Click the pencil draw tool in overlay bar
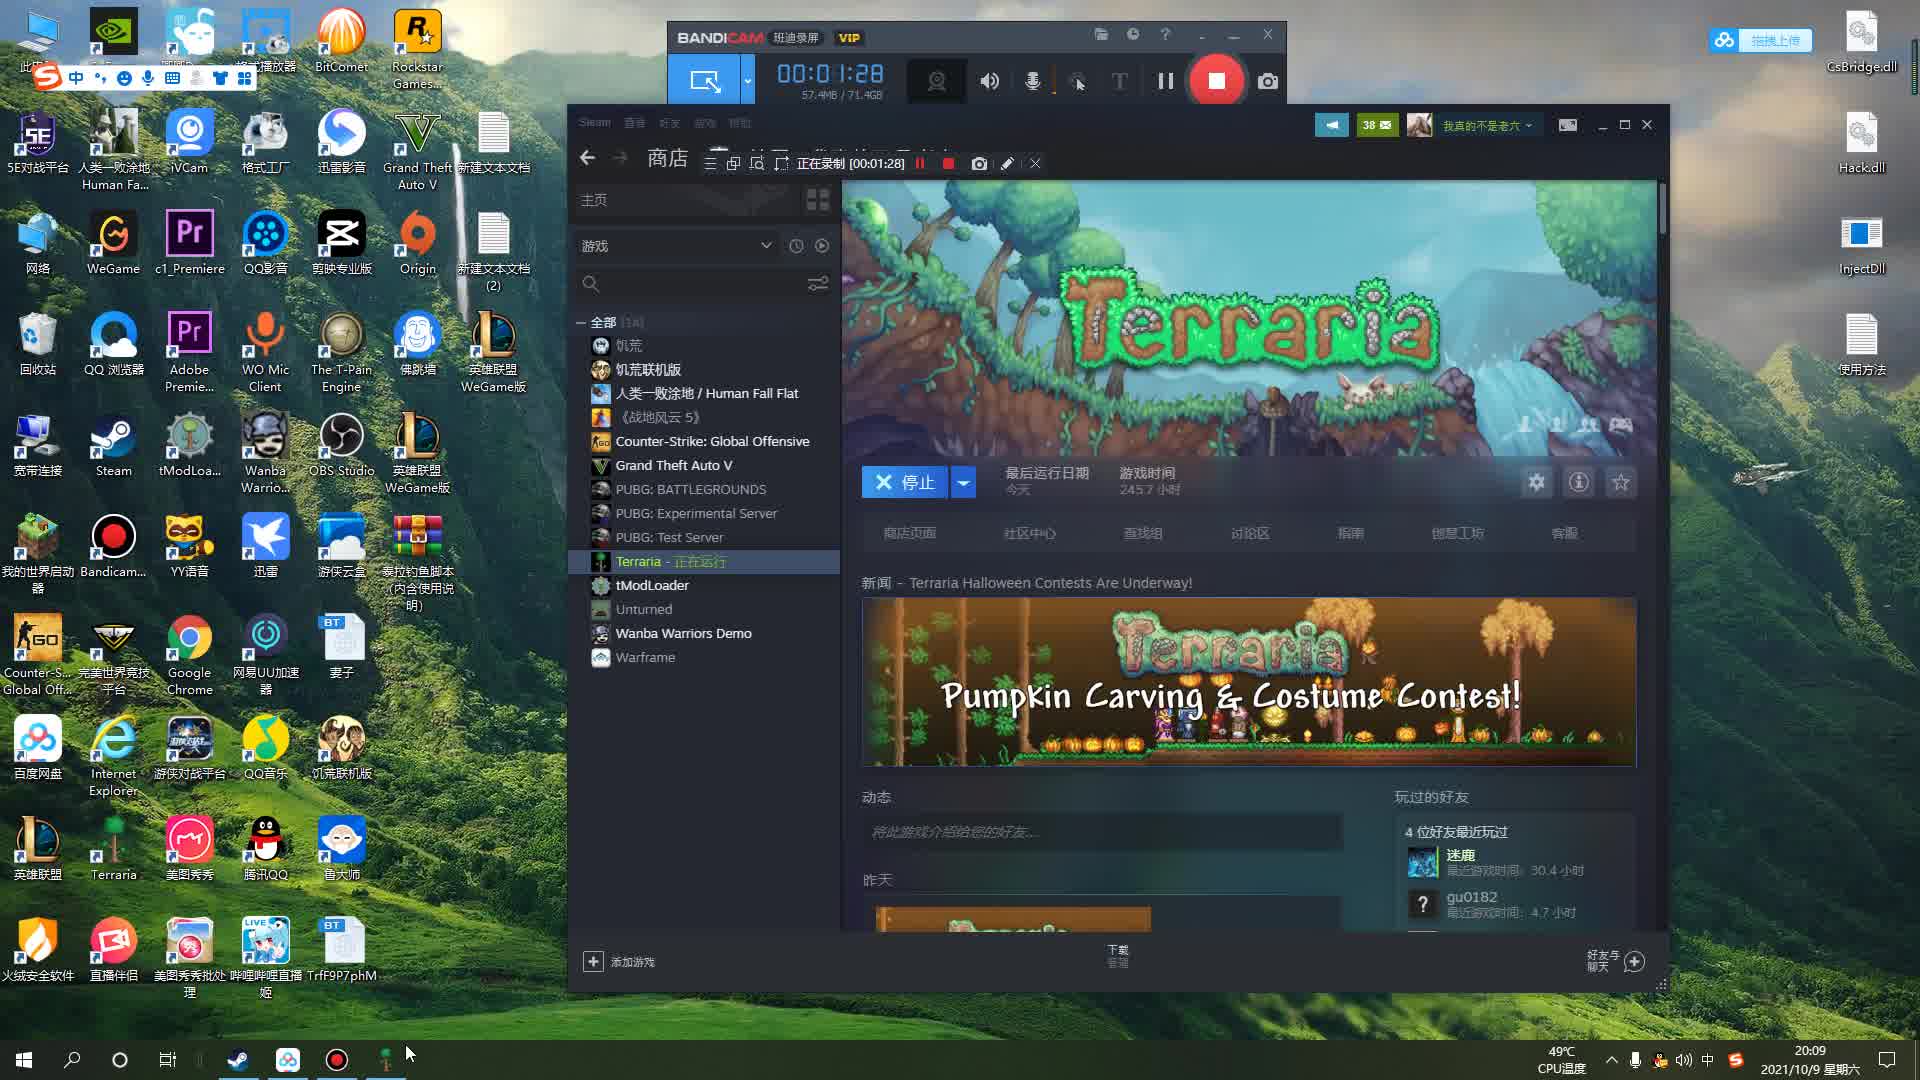The height and width of the screenshot is (1080, 1920). click(1007, 163)
